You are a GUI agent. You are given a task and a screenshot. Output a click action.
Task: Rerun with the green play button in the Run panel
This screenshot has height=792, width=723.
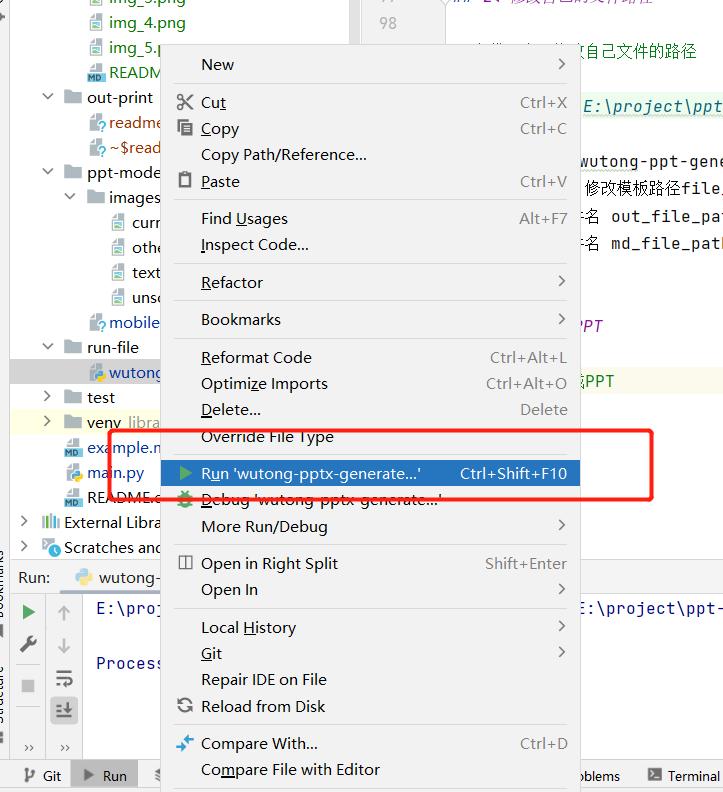point(28,612)
